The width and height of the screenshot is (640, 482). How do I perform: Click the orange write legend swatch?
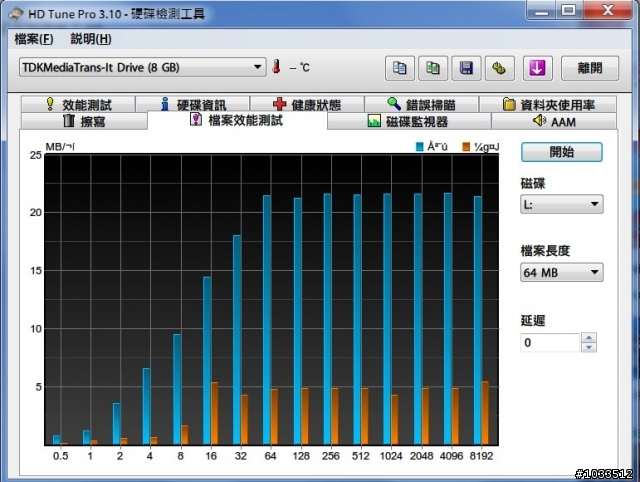pos(466,147)
